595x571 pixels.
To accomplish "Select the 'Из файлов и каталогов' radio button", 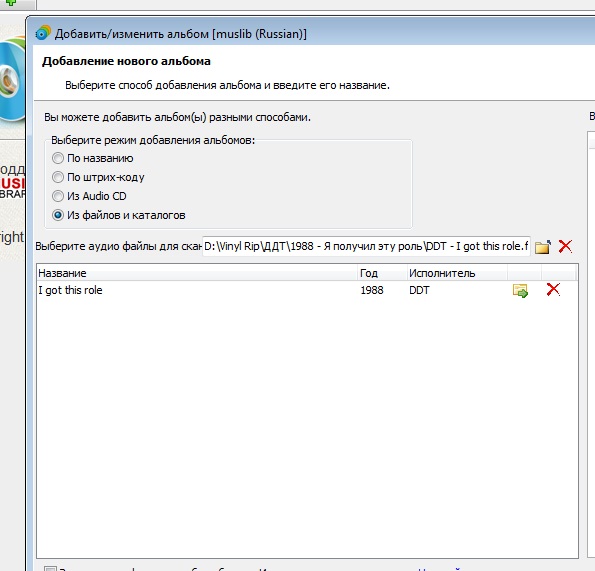I will 58,215.
